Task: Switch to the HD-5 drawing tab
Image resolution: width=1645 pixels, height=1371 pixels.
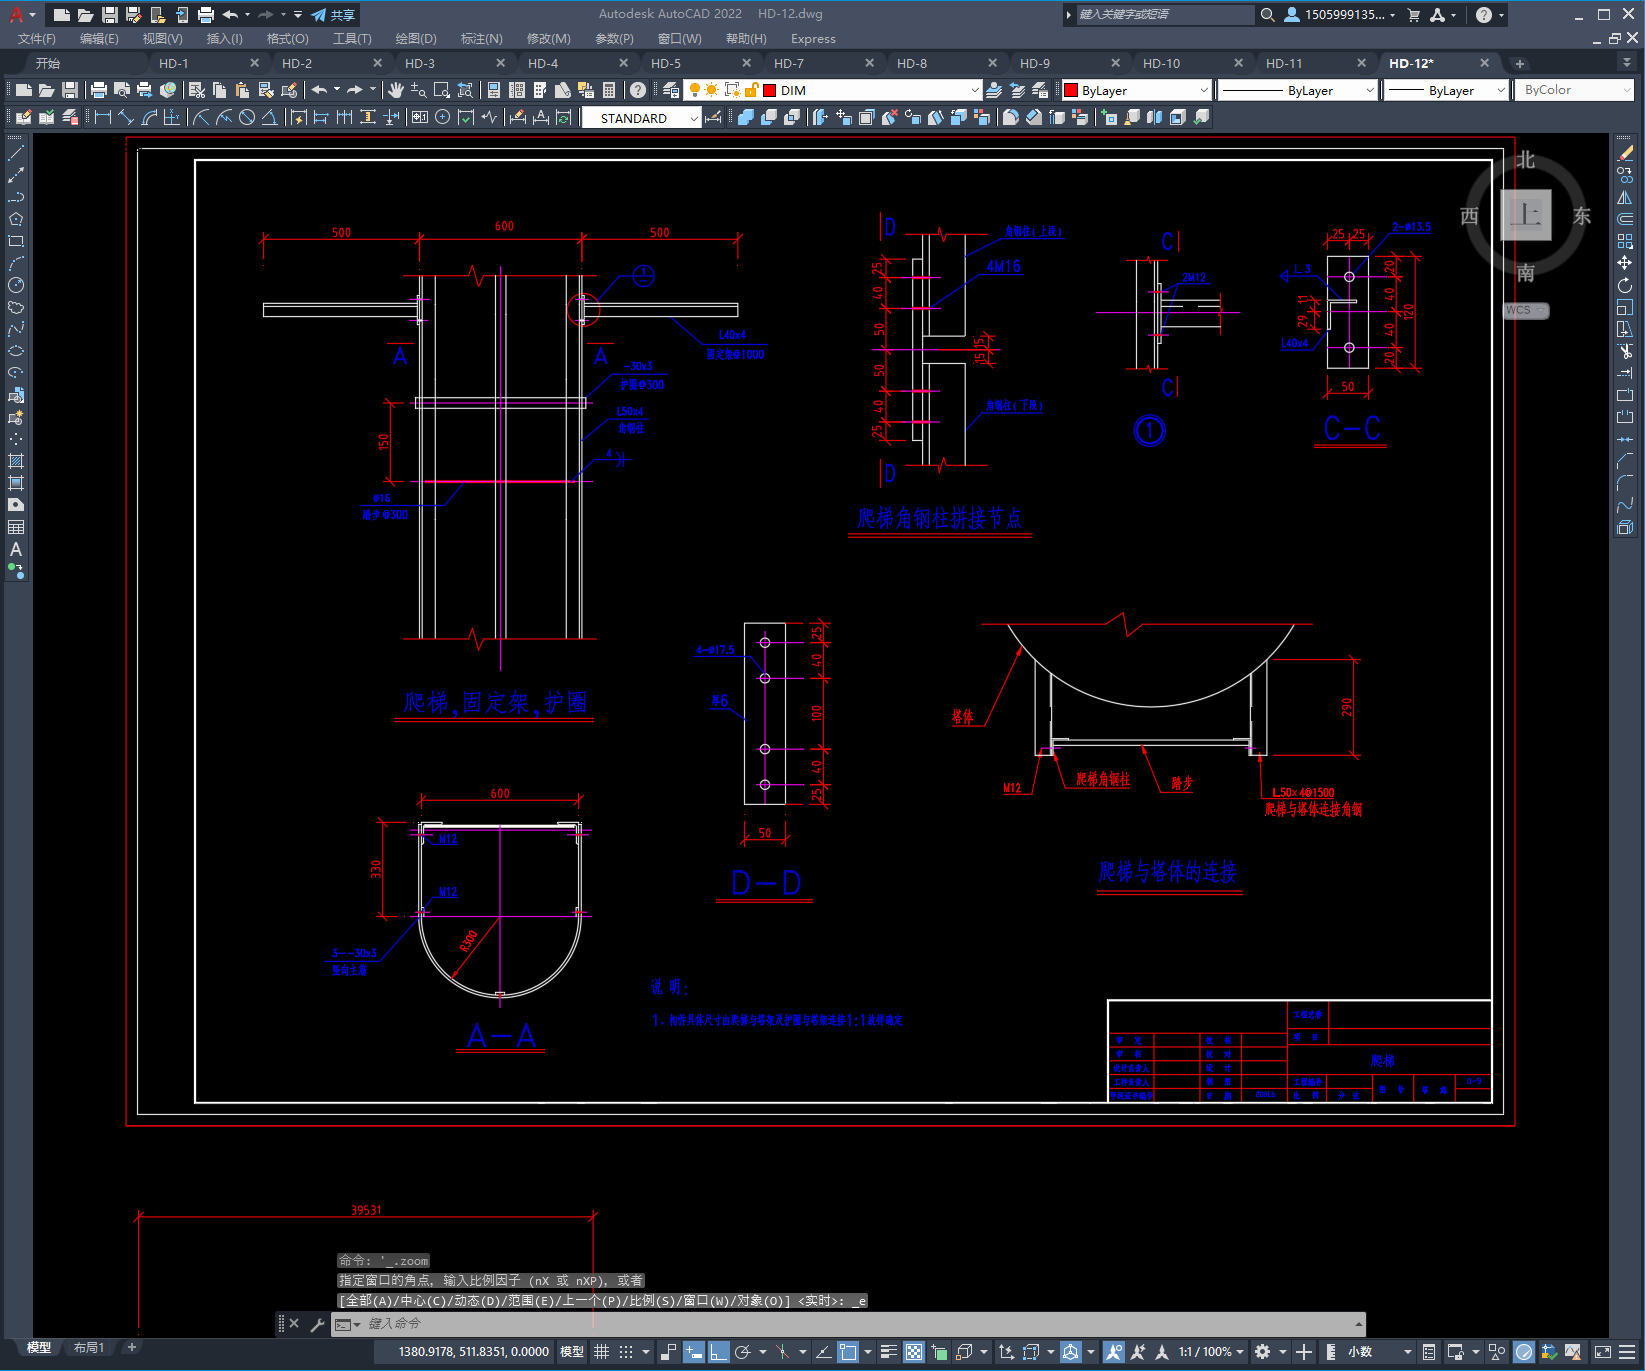Action: [x=666, y=63]
